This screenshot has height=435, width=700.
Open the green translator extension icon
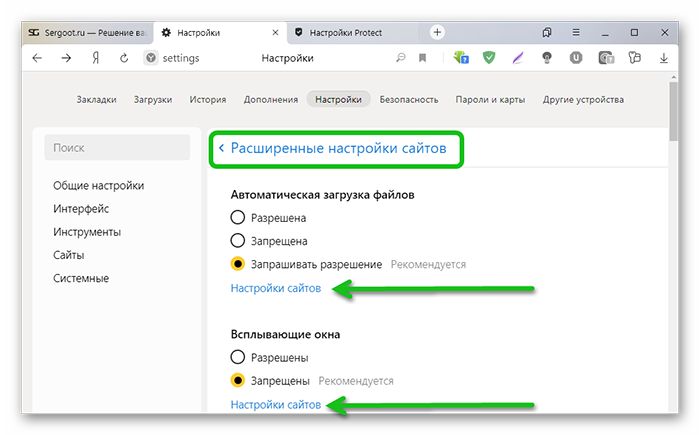(x=461, y=58)
